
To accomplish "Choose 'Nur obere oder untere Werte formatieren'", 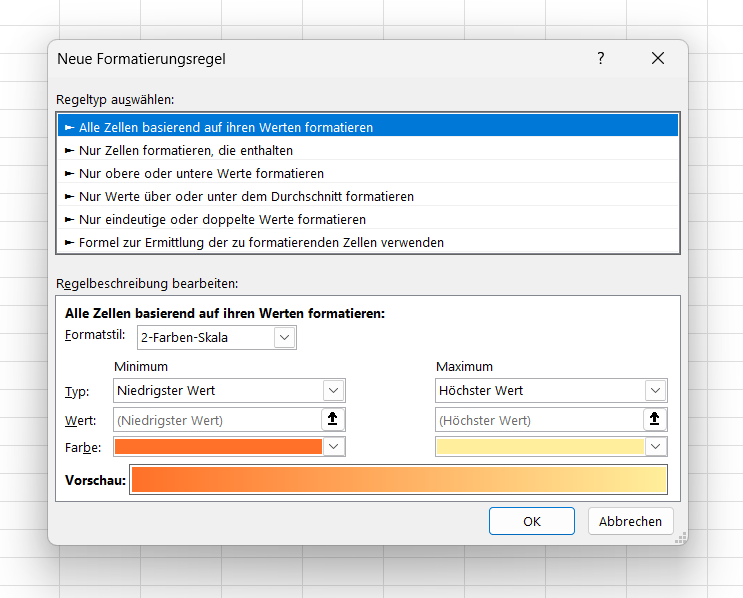I will pos(201,173).
